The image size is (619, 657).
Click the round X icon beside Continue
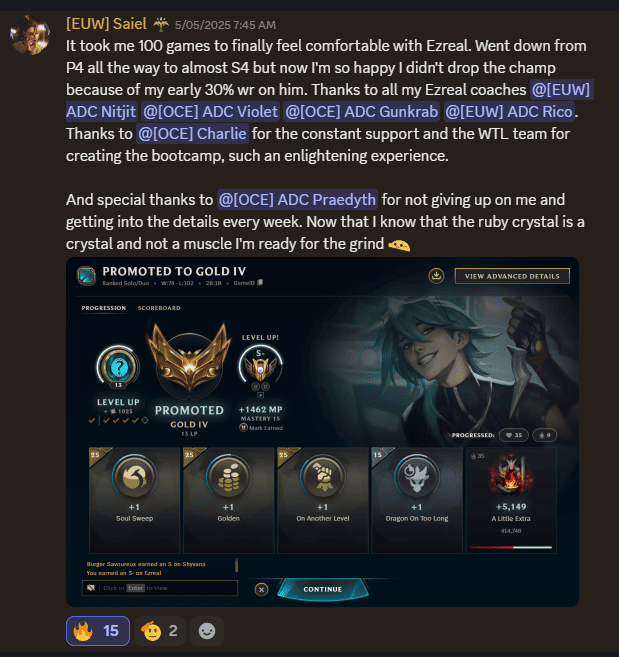(x=262, y=590)
